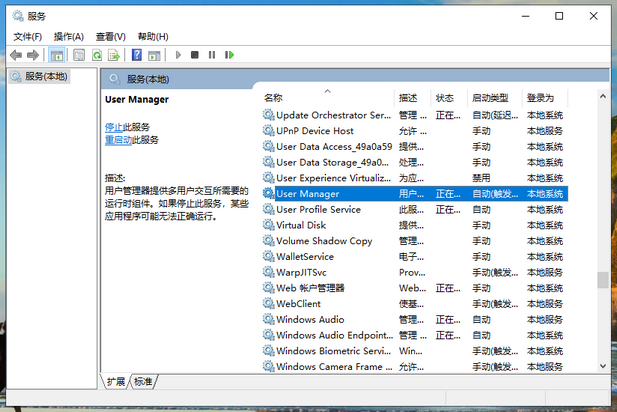
Task: Click the Export List toolbar icon
Action: [115, 55]
